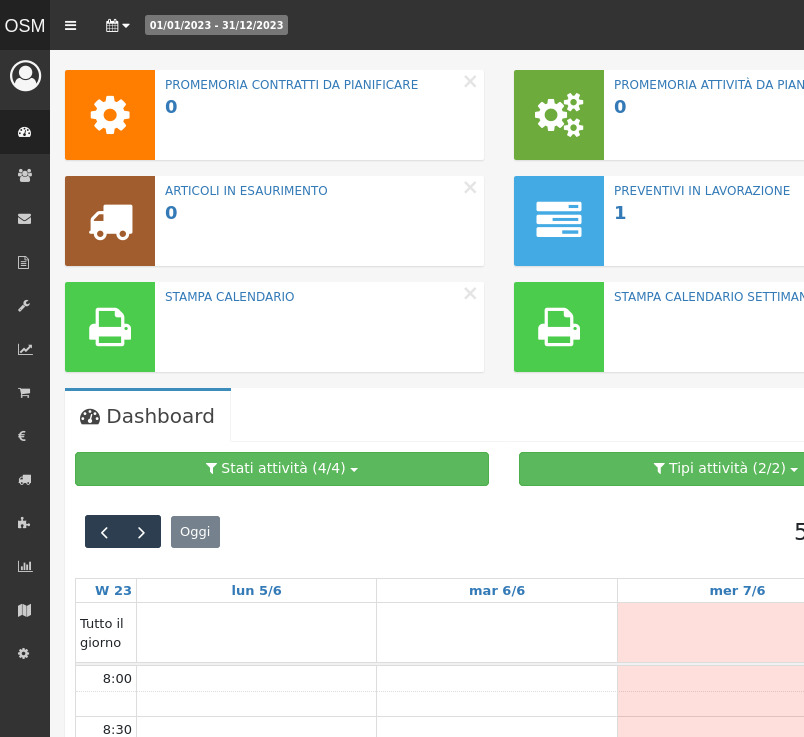Open the users group sidebar icon
This screenshot has height=737, width=804.
[x=25, y=175]
